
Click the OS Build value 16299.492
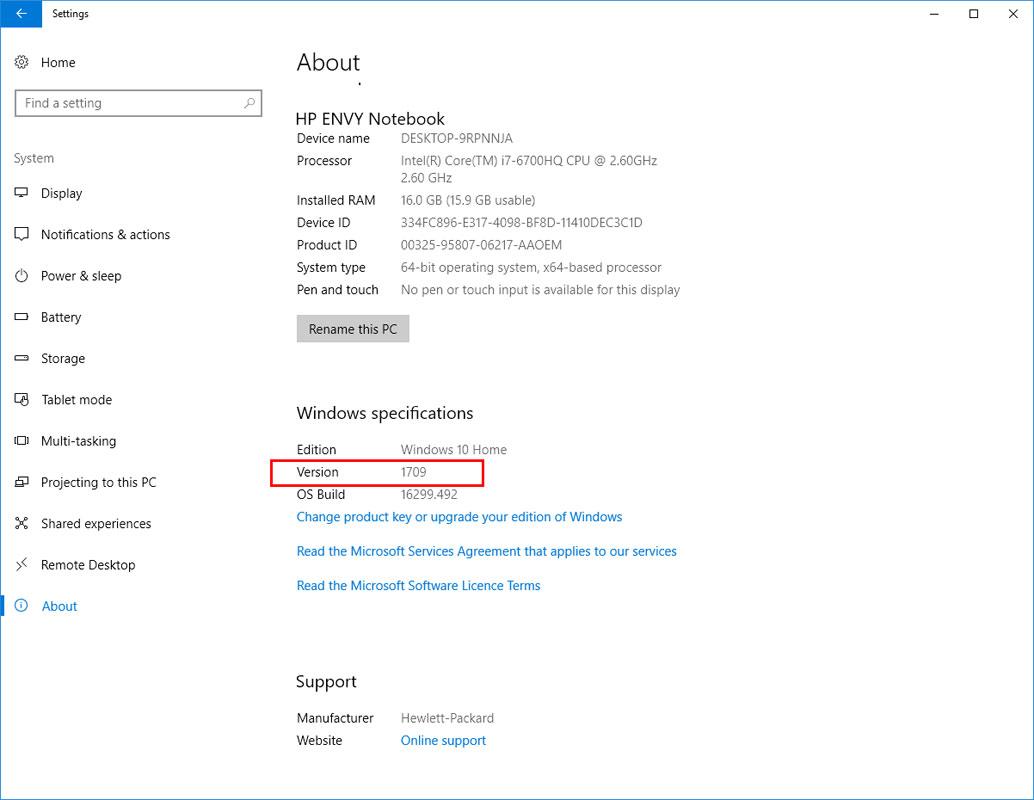[x=429, y=495]
